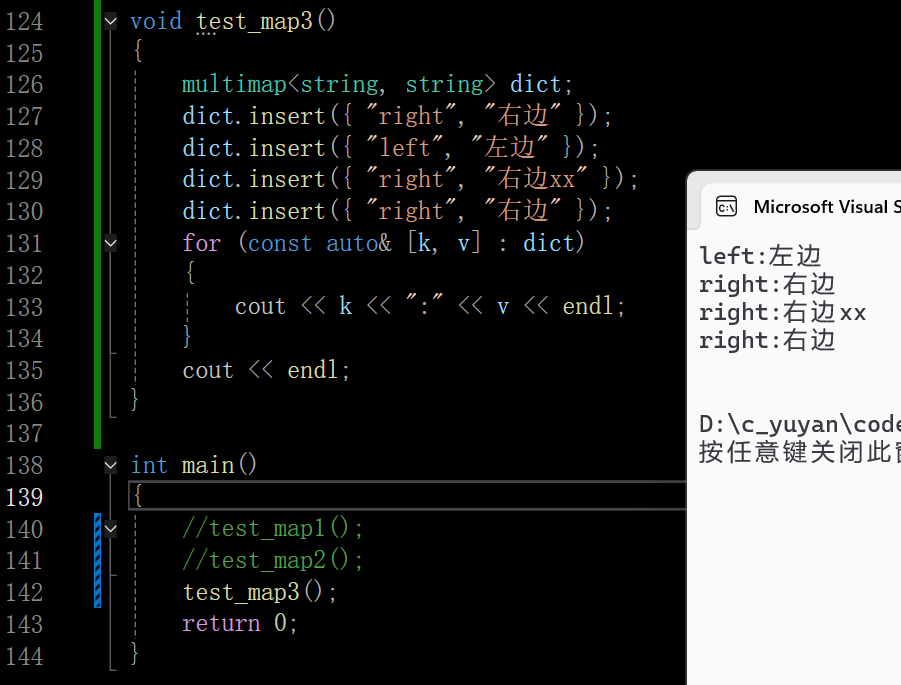Click the //test_map1(); comment
This screenshot has width=901, height=685.
coord(272,528)
